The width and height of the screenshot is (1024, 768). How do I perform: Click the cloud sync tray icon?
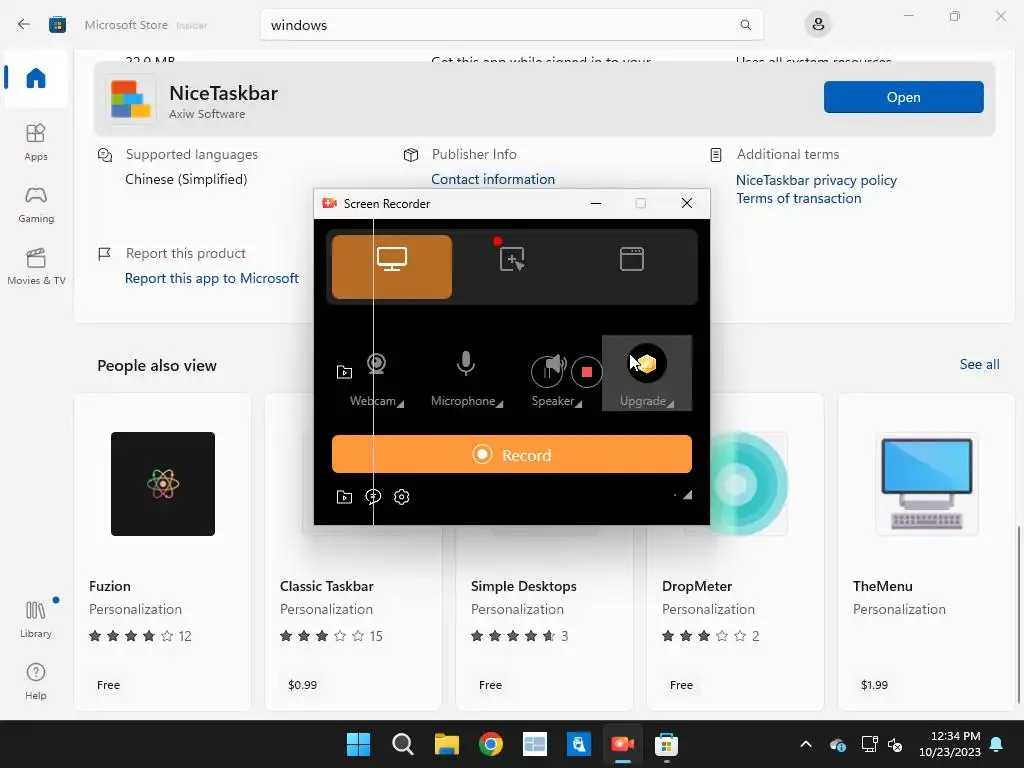point(838,744)
